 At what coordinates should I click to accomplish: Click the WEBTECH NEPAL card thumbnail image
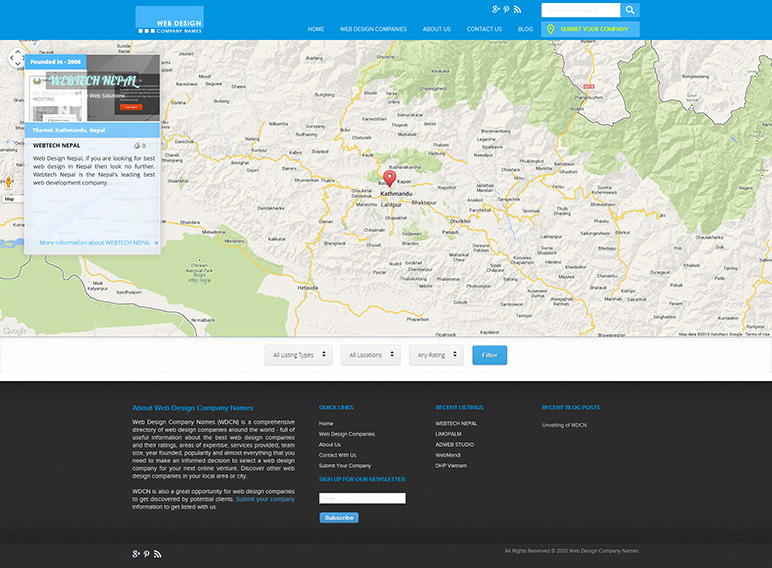92,88
